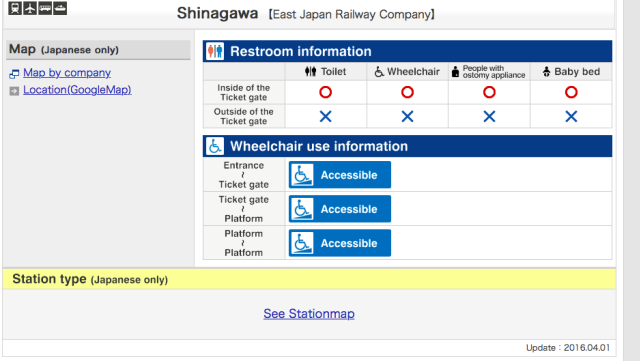Click the bus icon in header
This screenshot has height=361, width=640.
point(45,8)
